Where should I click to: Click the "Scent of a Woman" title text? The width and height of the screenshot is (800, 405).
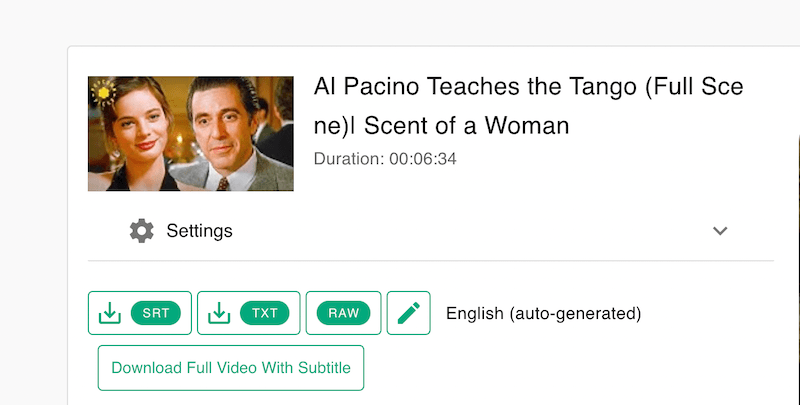[x=466, y=126]
